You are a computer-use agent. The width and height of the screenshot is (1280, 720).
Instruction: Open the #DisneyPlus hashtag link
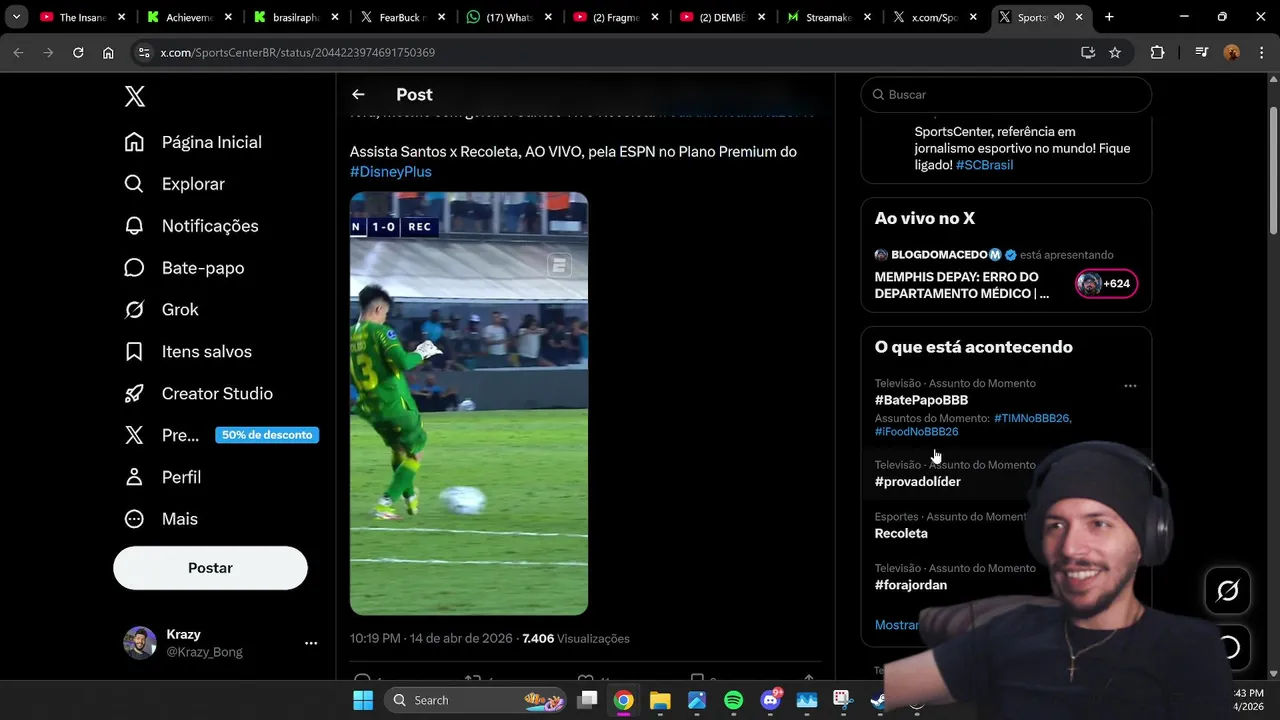391,172
